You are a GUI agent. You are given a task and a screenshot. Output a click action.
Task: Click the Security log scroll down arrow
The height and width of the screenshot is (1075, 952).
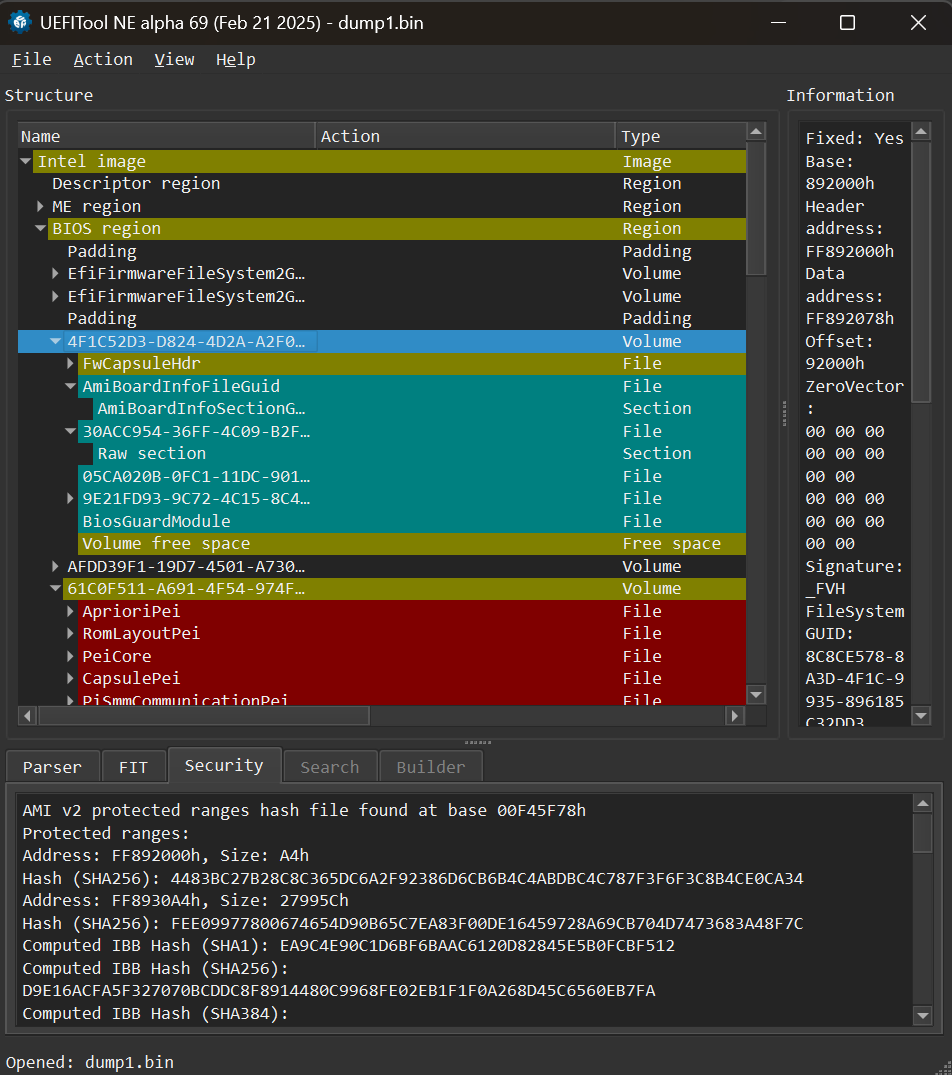[923, 1016]
